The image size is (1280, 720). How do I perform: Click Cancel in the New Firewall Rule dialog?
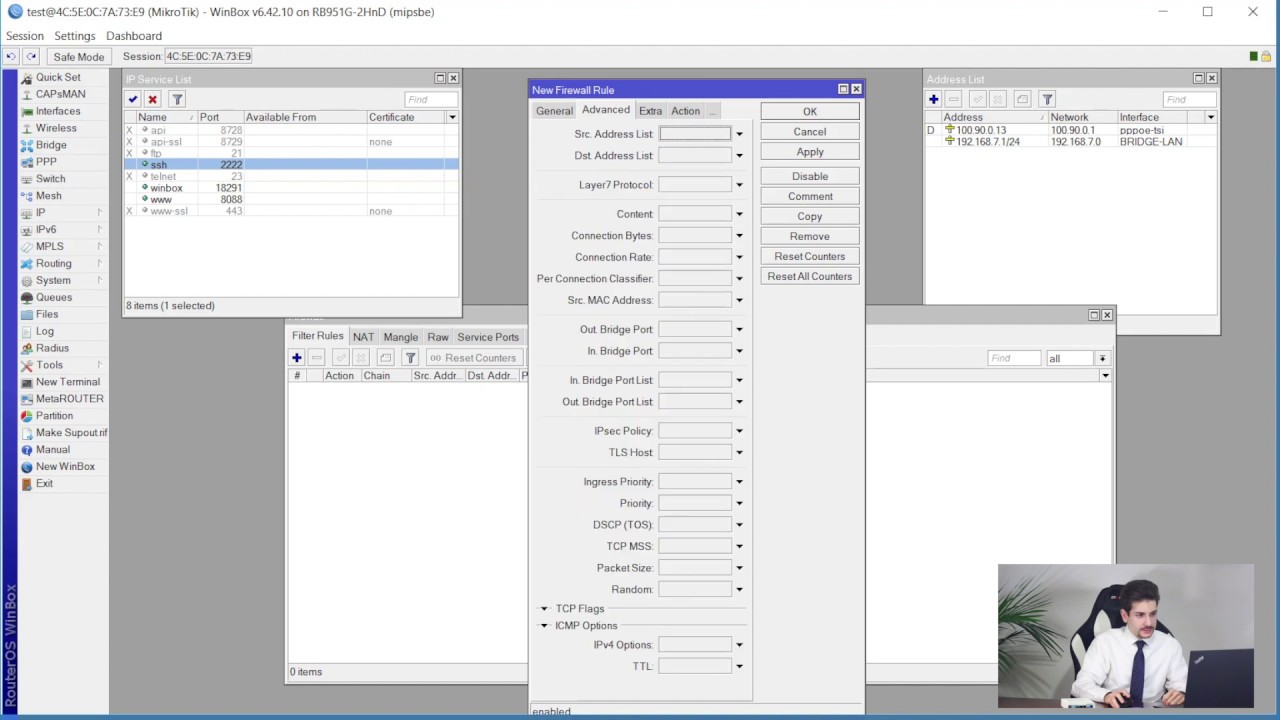(810, 132)
